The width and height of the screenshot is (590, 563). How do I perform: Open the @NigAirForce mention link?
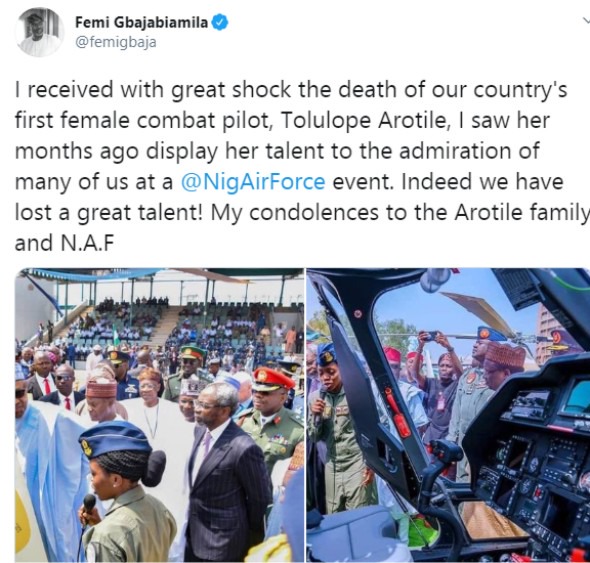(x=253, y=182)
